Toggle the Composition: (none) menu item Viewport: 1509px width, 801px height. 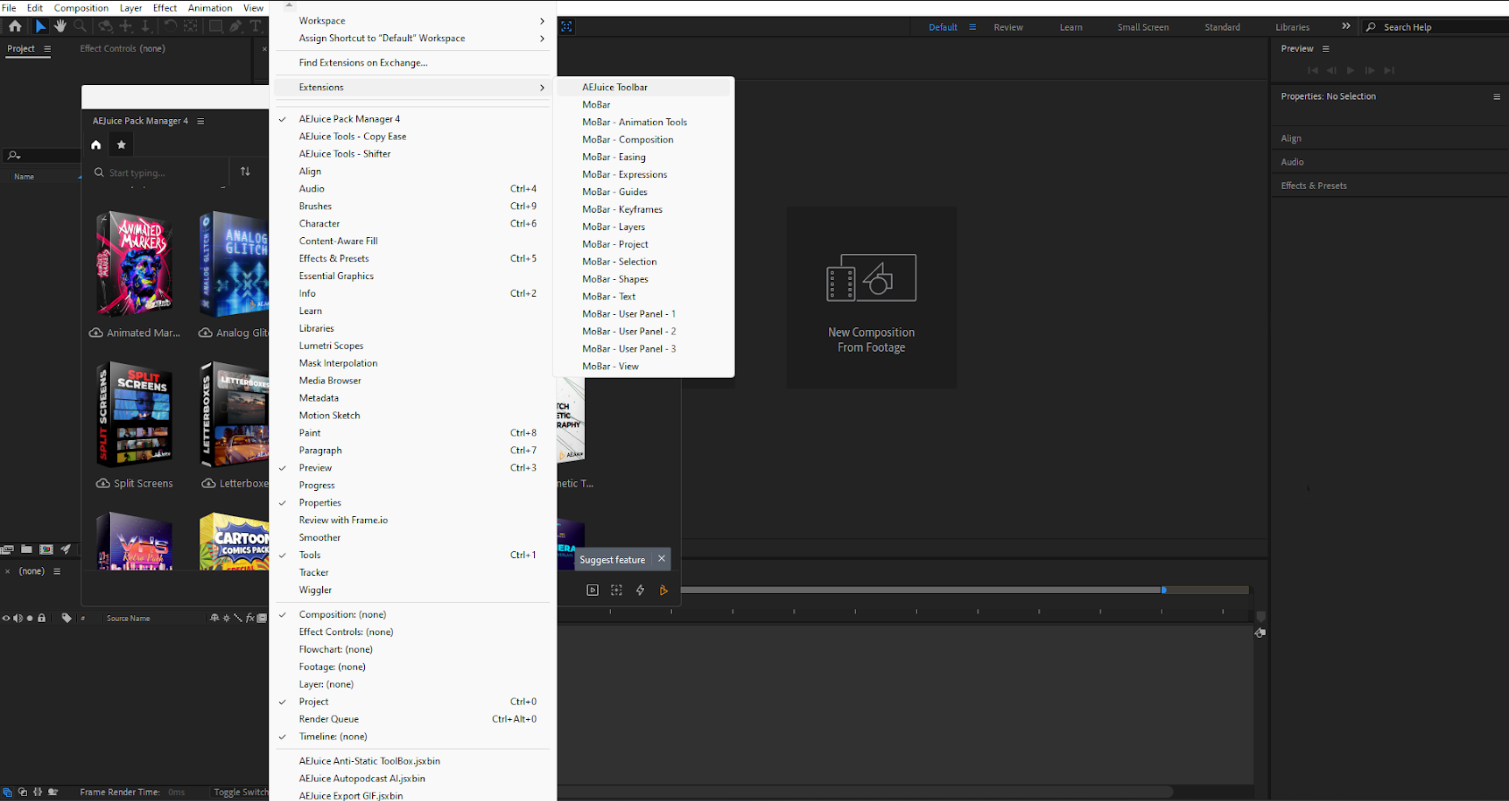(x=414, y=614)
